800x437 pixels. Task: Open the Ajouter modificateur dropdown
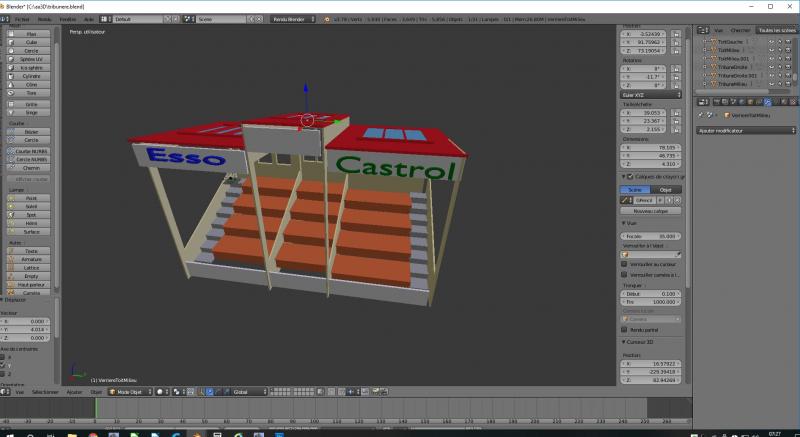[746, 131]
